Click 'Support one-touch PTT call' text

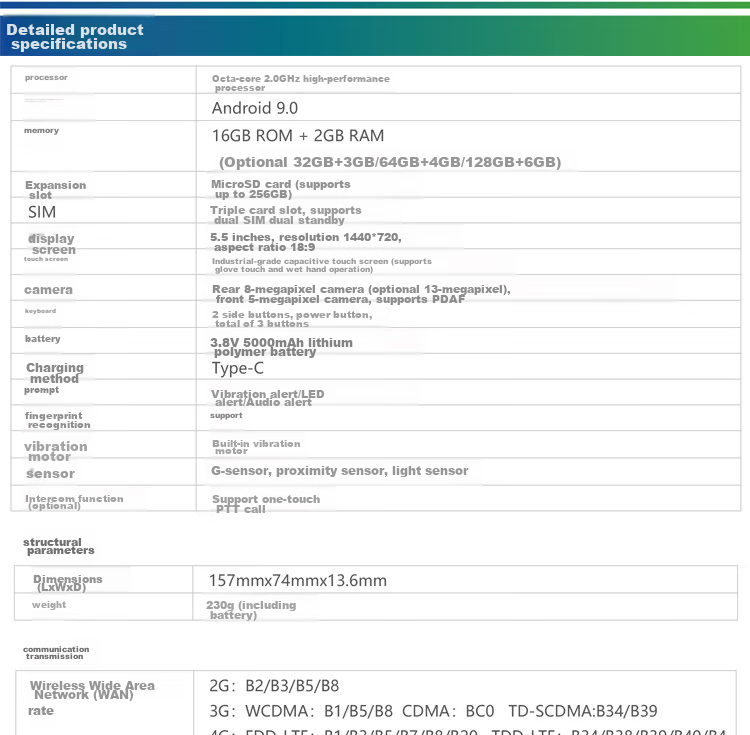(266, 504)
